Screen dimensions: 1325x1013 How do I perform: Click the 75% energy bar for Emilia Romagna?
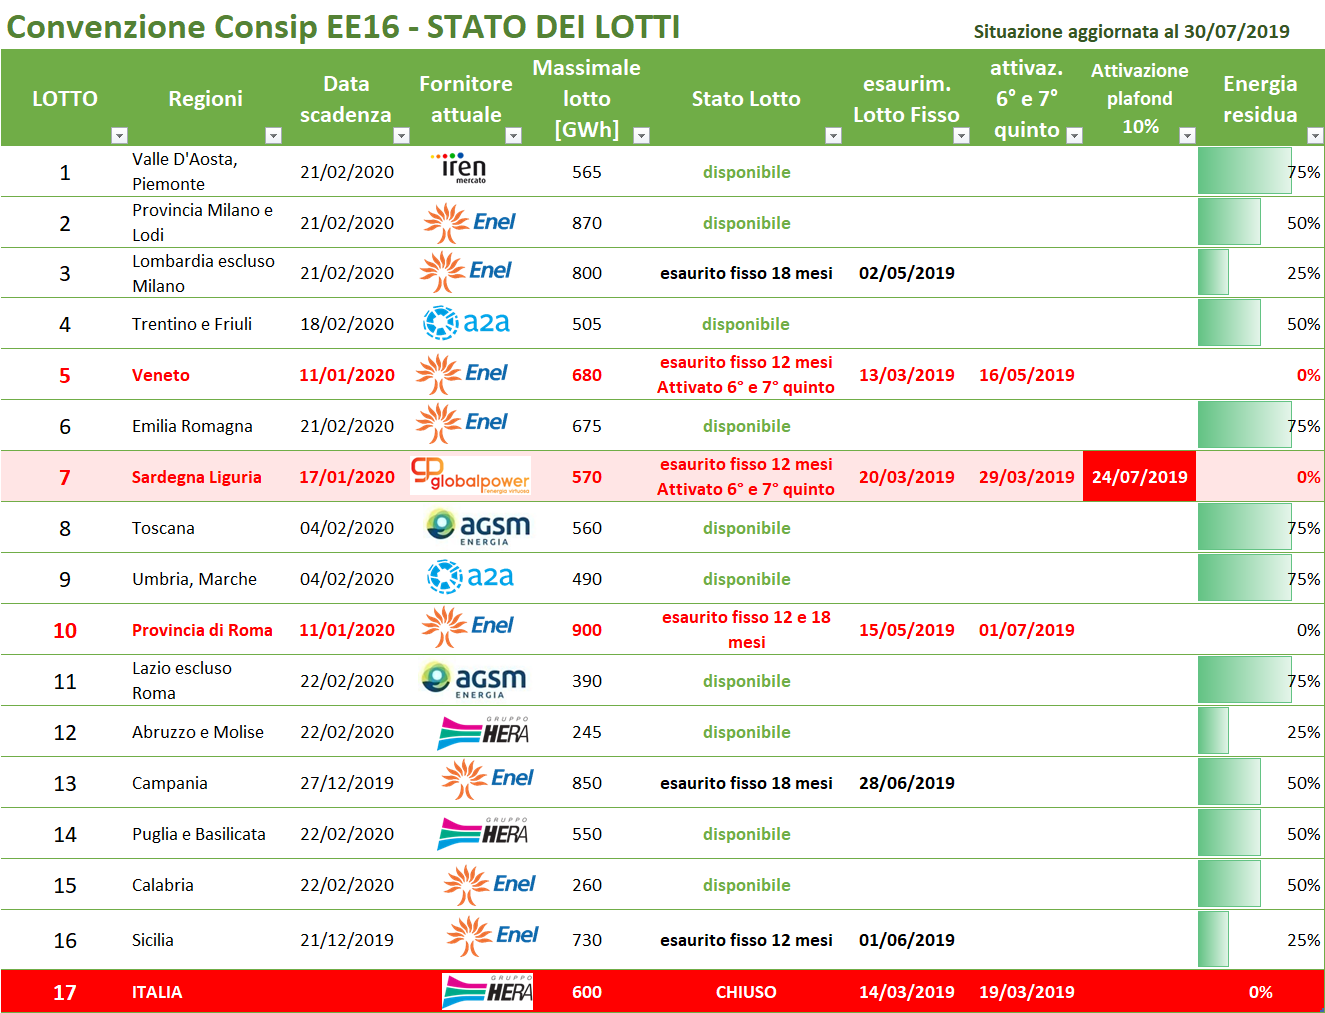coord(1243,424)
